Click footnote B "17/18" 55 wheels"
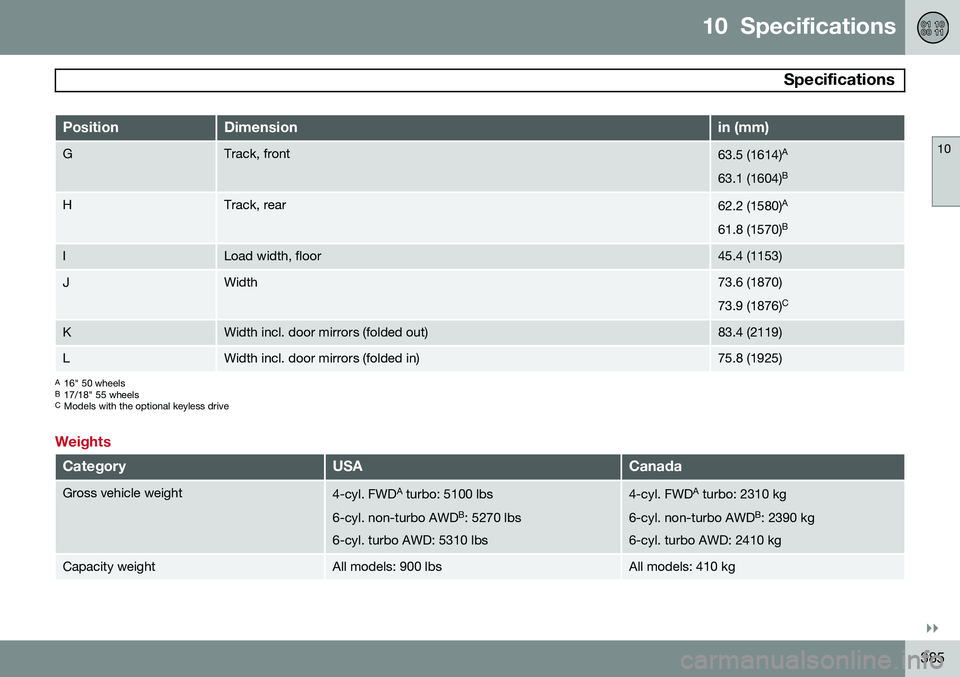Image resolution: width=960 pixels, height=677 pixels. click(97, 395)
